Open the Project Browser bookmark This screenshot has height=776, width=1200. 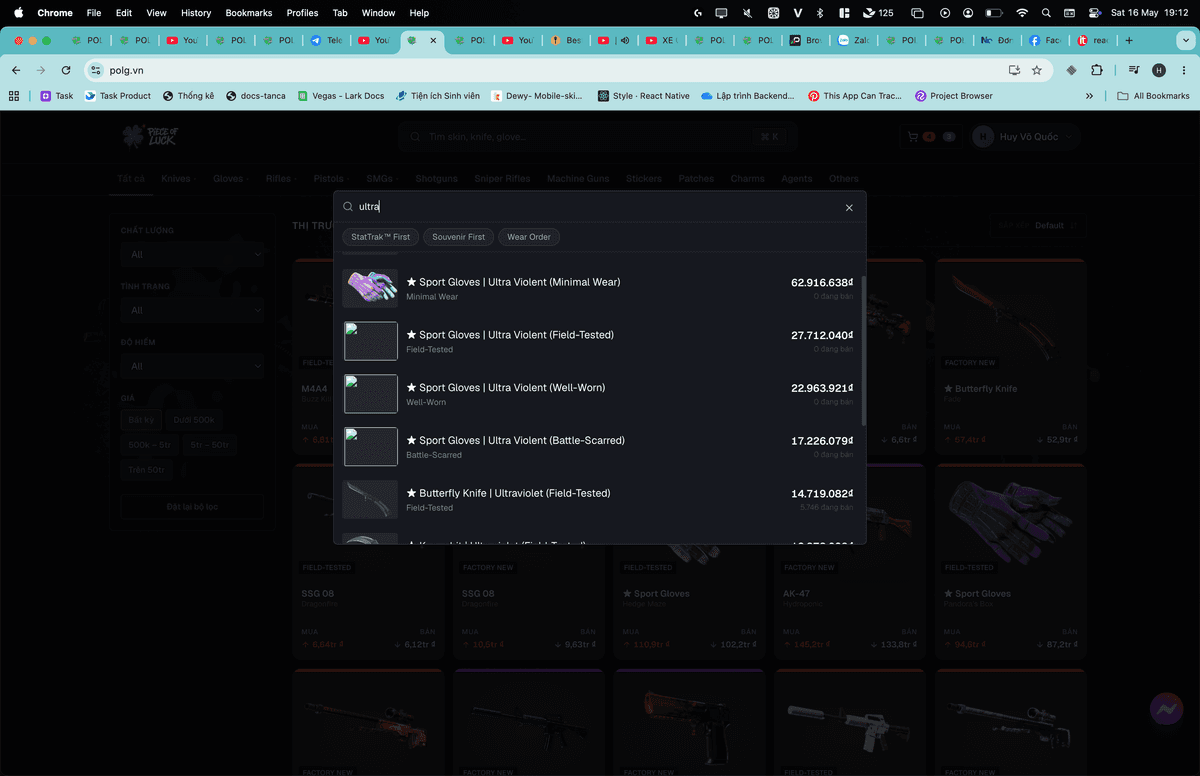pyautogui.click(x=954, y=96)
